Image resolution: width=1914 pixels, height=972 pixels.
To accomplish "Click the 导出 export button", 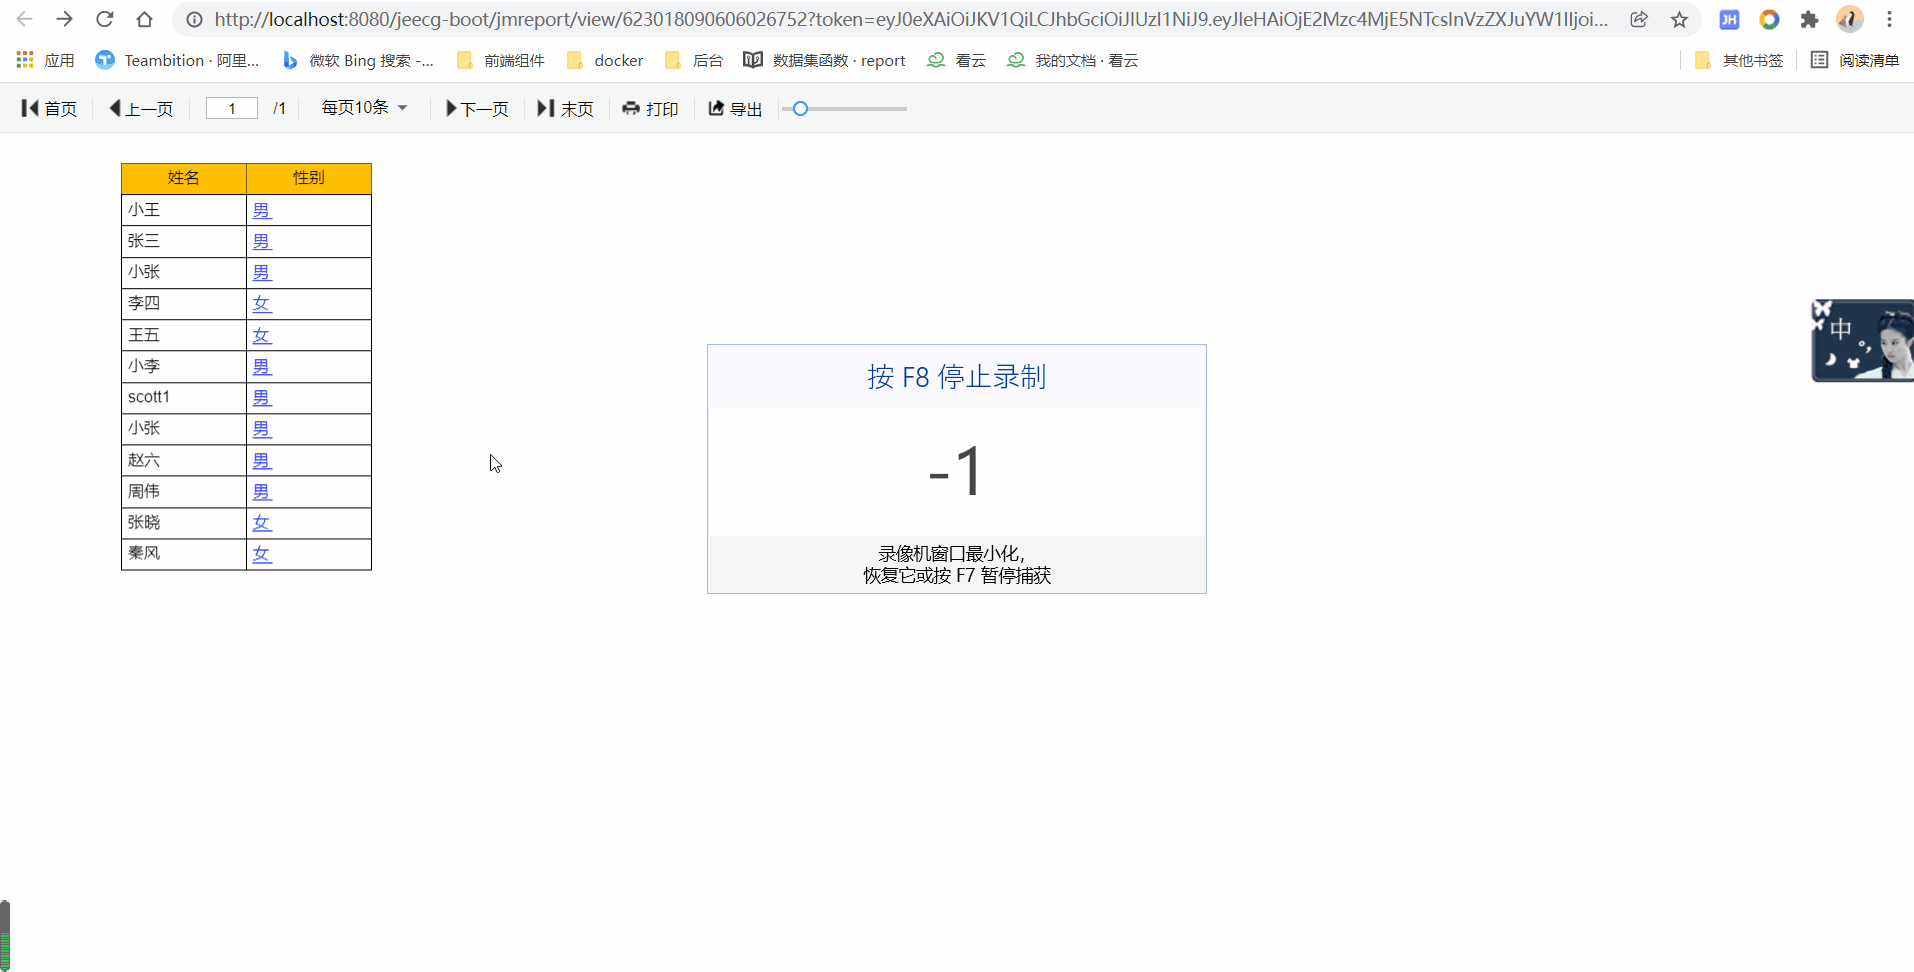I will pos(735,108).
